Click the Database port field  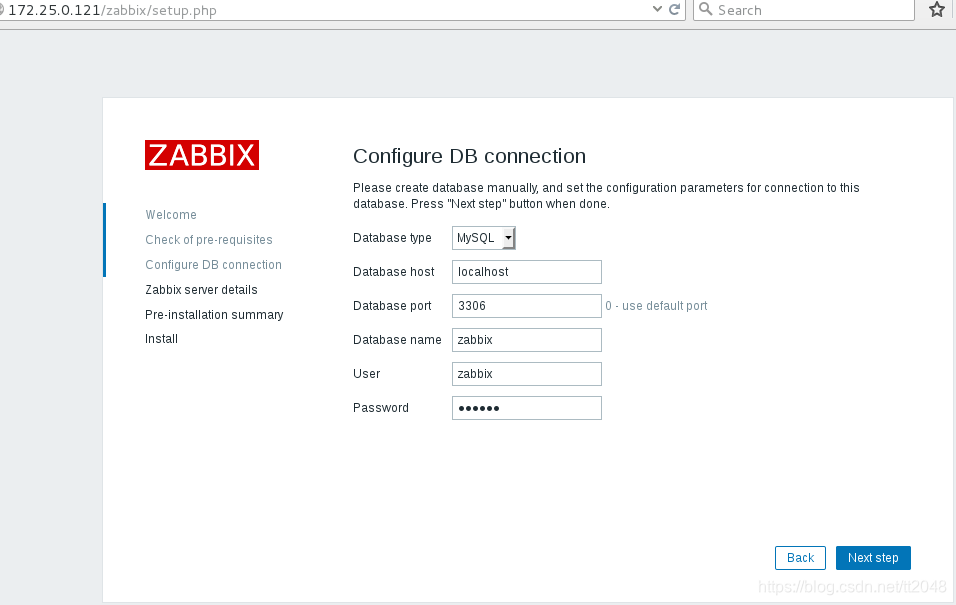pyautogui.click(x=527, y=306)
